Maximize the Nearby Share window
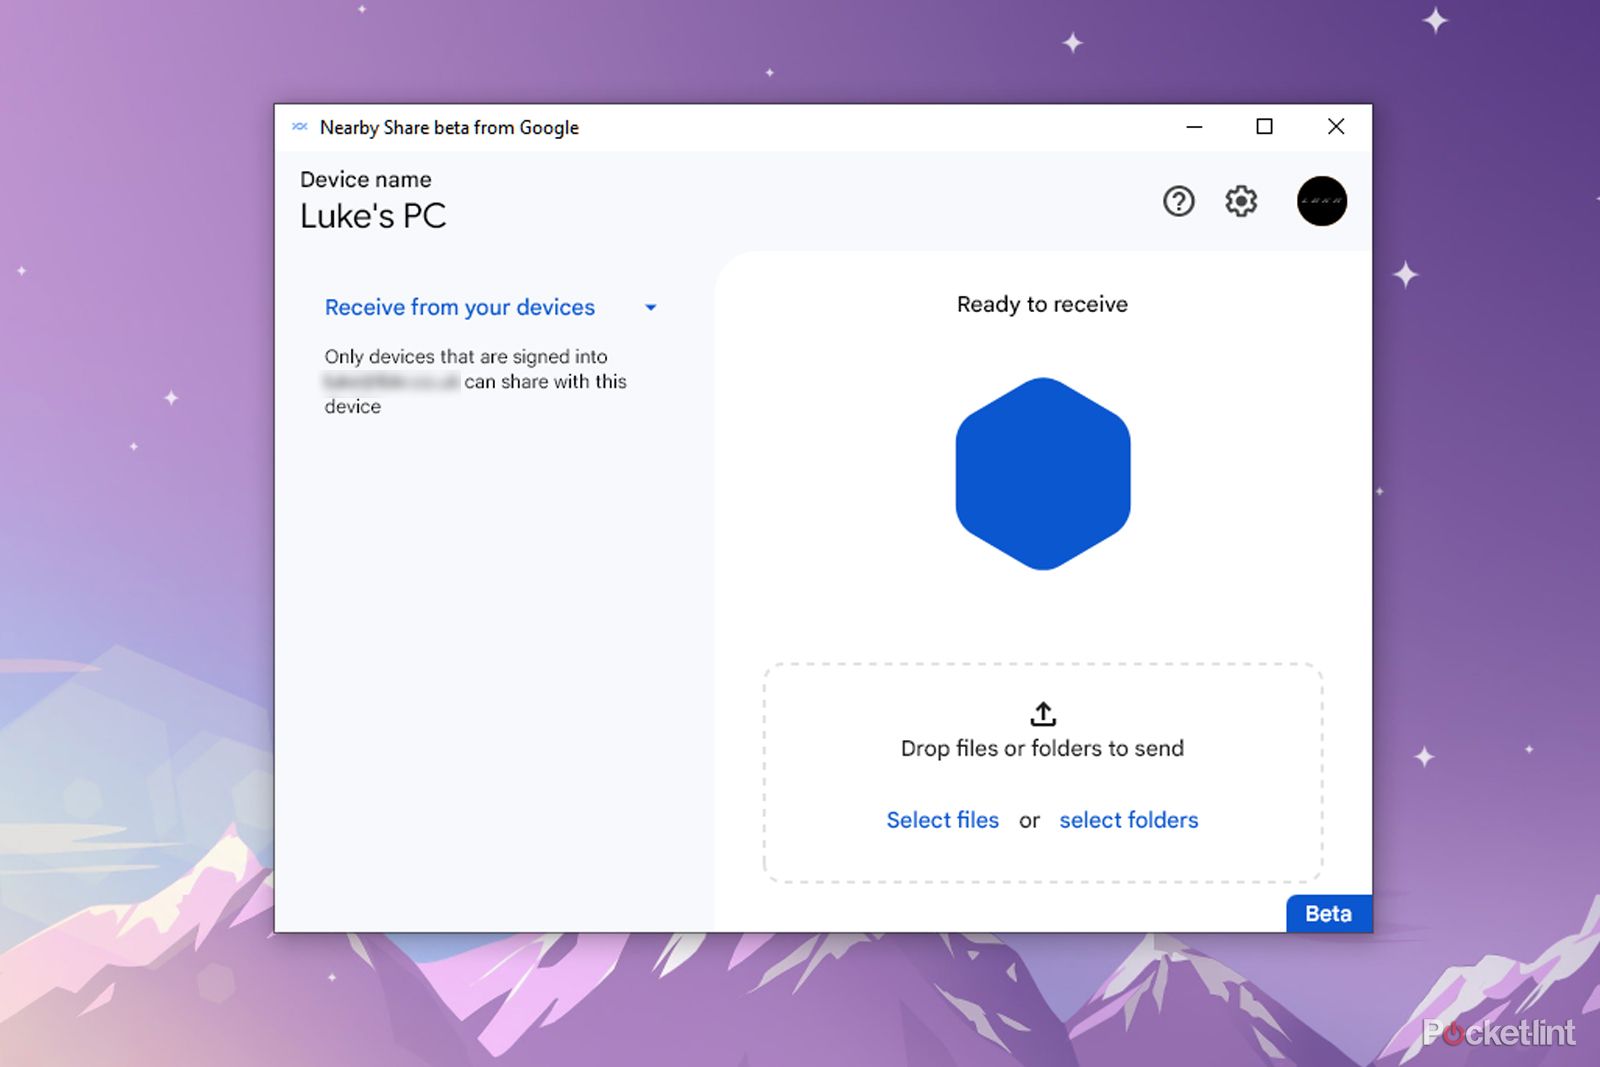The image size is (1600, 1067). point(1264,127)
